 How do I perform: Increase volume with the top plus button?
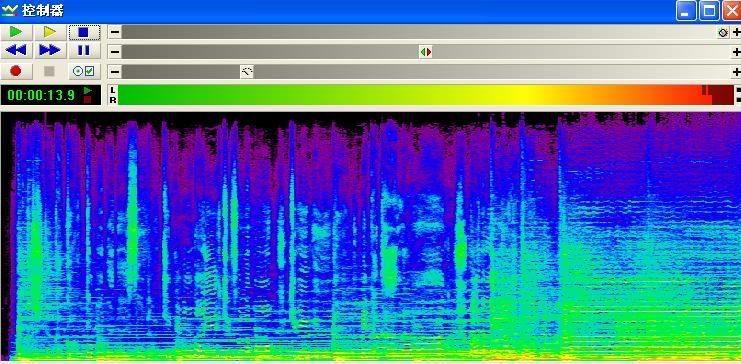pyautogui.click(x=736, y=32)
